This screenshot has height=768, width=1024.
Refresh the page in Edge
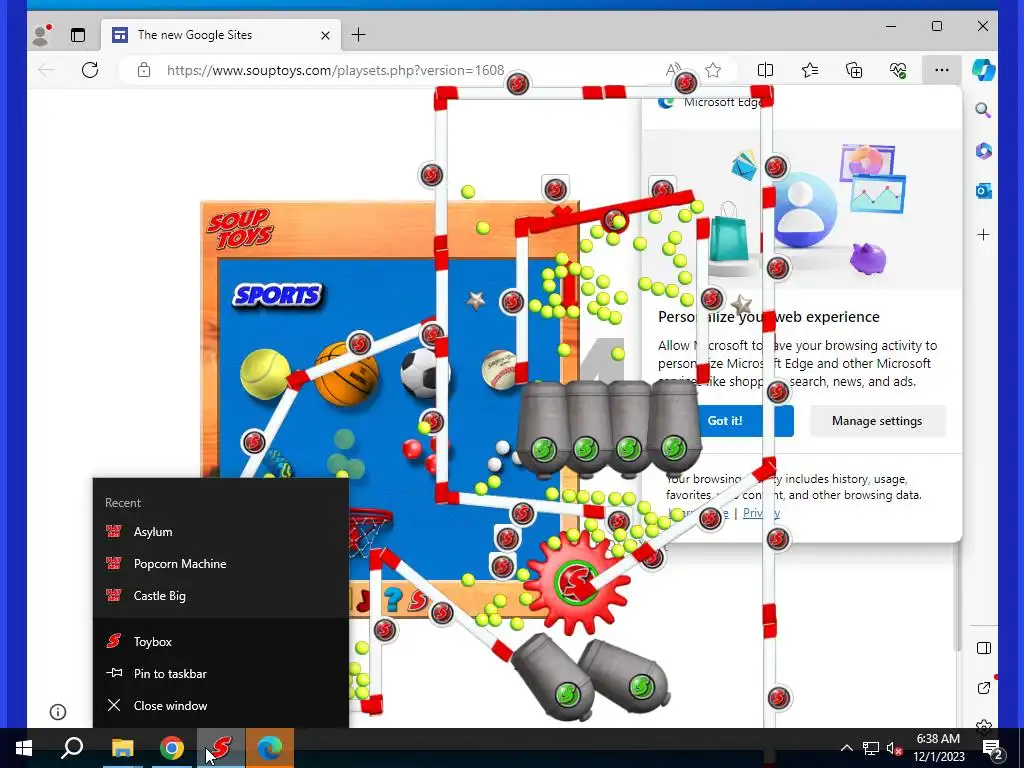point(90,70)
